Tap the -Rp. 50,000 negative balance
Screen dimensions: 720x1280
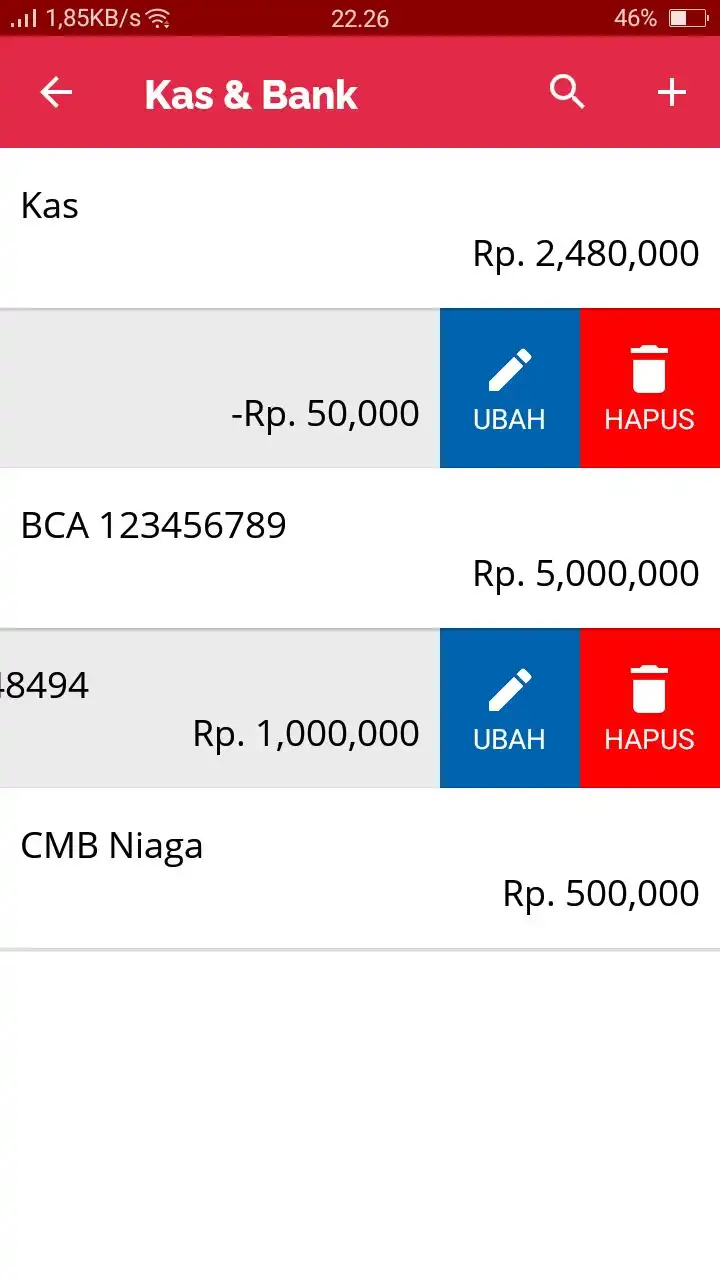tap(325, 414)
